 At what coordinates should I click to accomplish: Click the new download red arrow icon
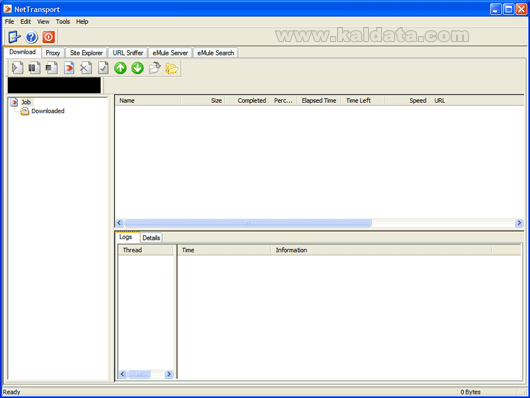click(69, 68)
